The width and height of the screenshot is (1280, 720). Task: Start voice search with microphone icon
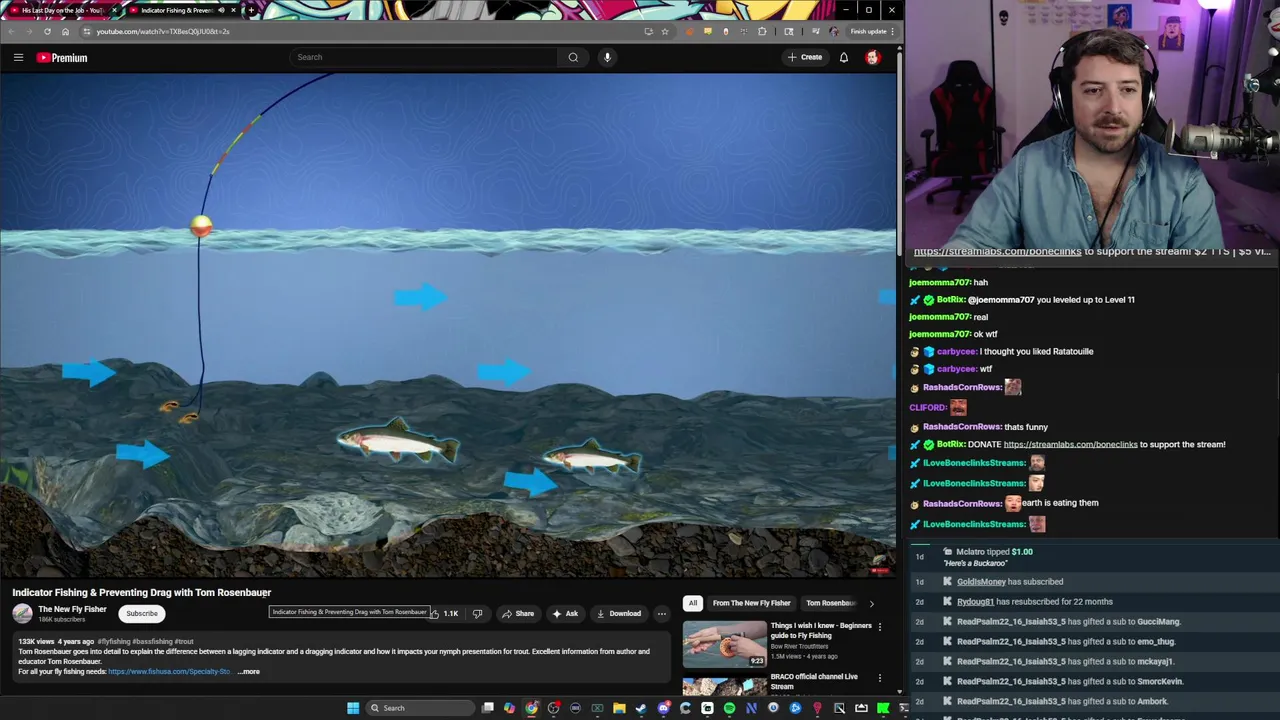607,57
